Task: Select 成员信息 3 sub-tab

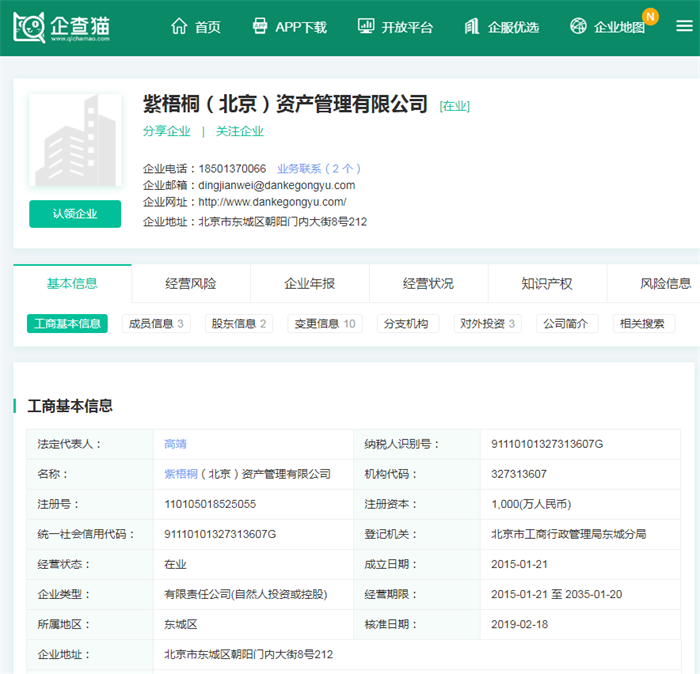Action: click(x=156, y=324)
